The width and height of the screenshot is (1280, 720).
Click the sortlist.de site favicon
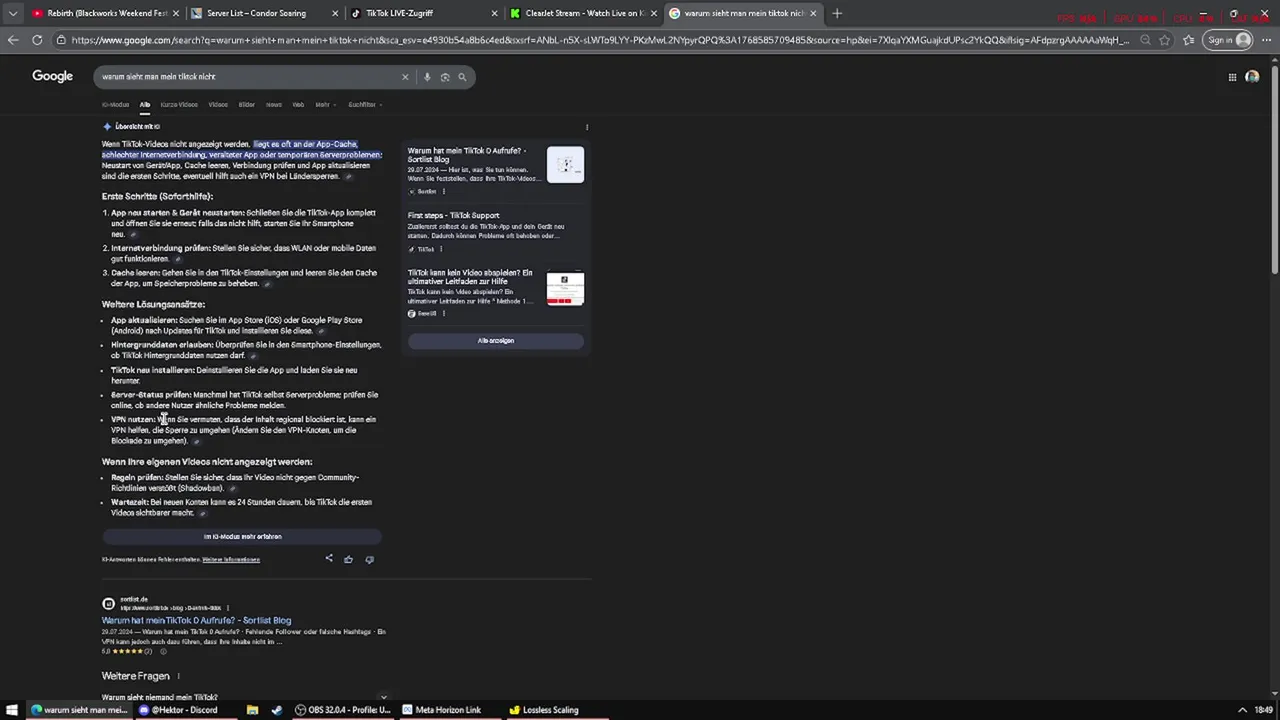coord(108,603)
